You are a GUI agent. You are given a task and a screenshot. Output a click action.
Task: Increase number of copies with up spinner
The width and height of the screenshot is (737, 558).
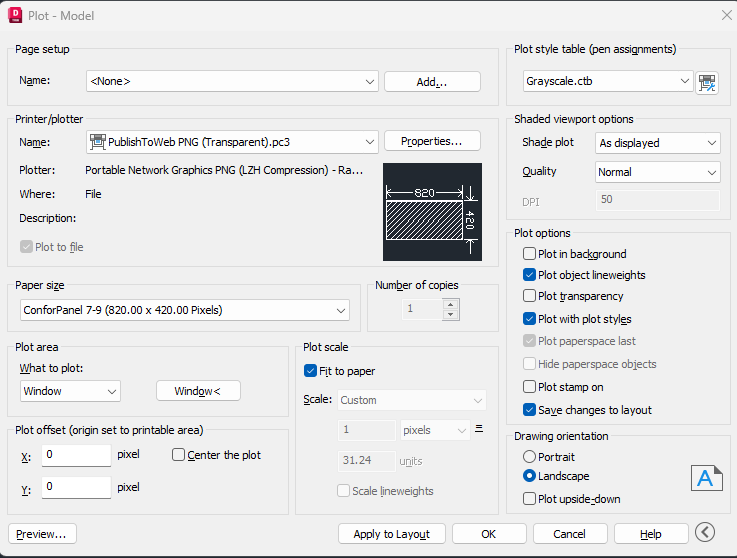(451, 305)
